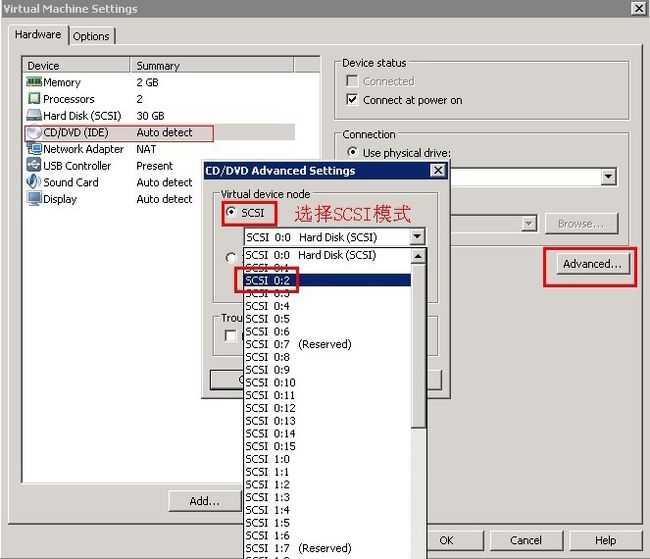
Task: Choose SCSI 0:8 in the dropdown list
Action: [x=327, y=357]
